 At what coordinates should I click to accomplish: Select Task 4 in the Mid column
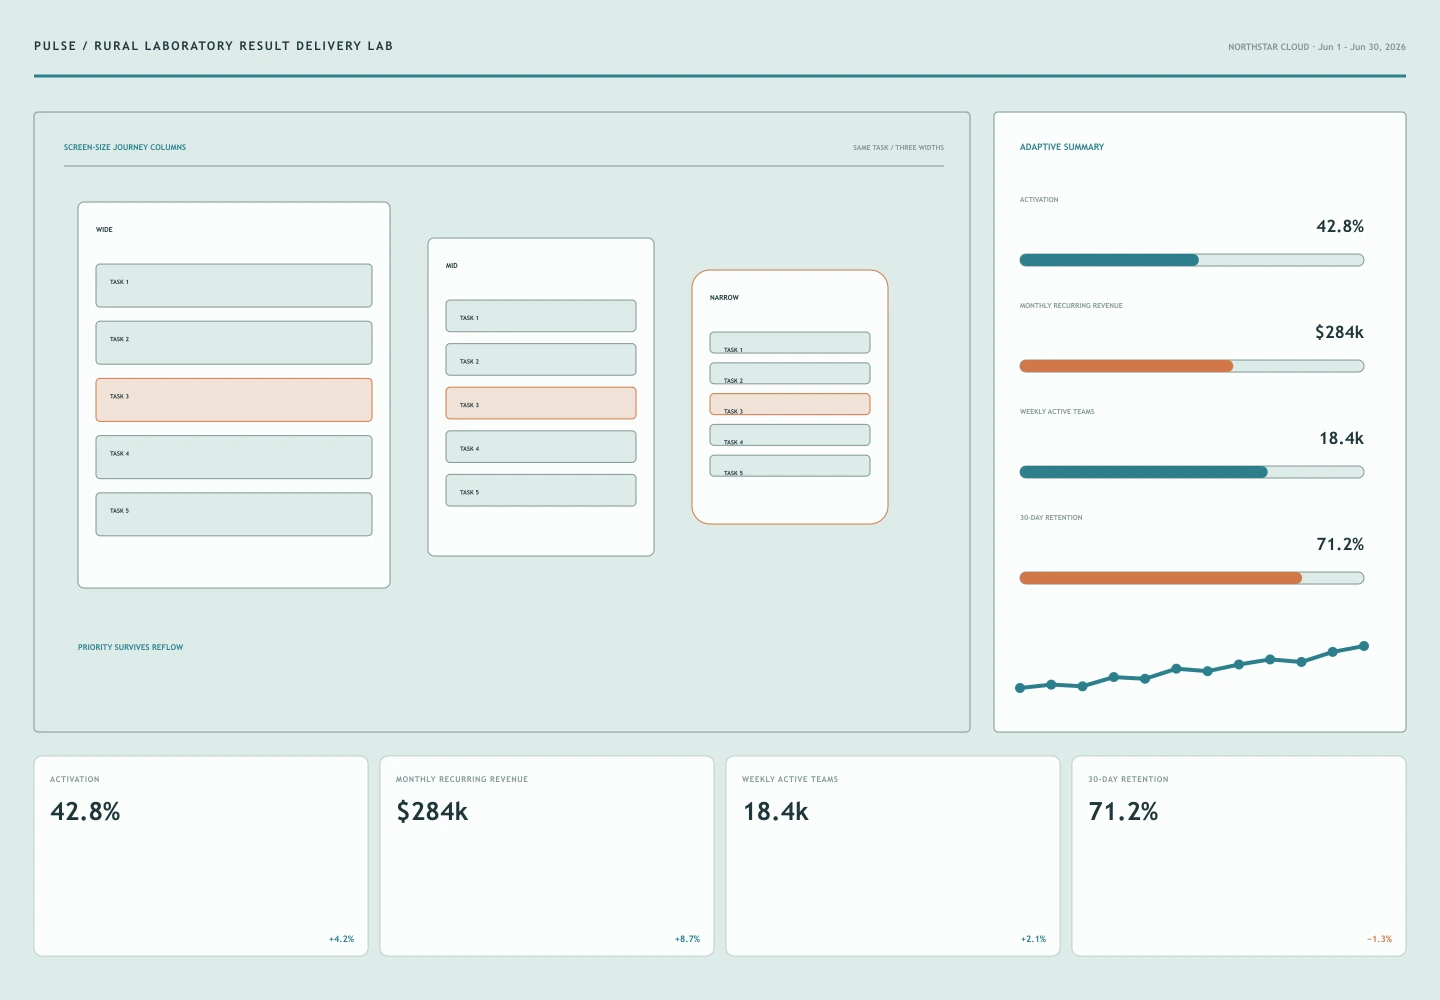541,446
